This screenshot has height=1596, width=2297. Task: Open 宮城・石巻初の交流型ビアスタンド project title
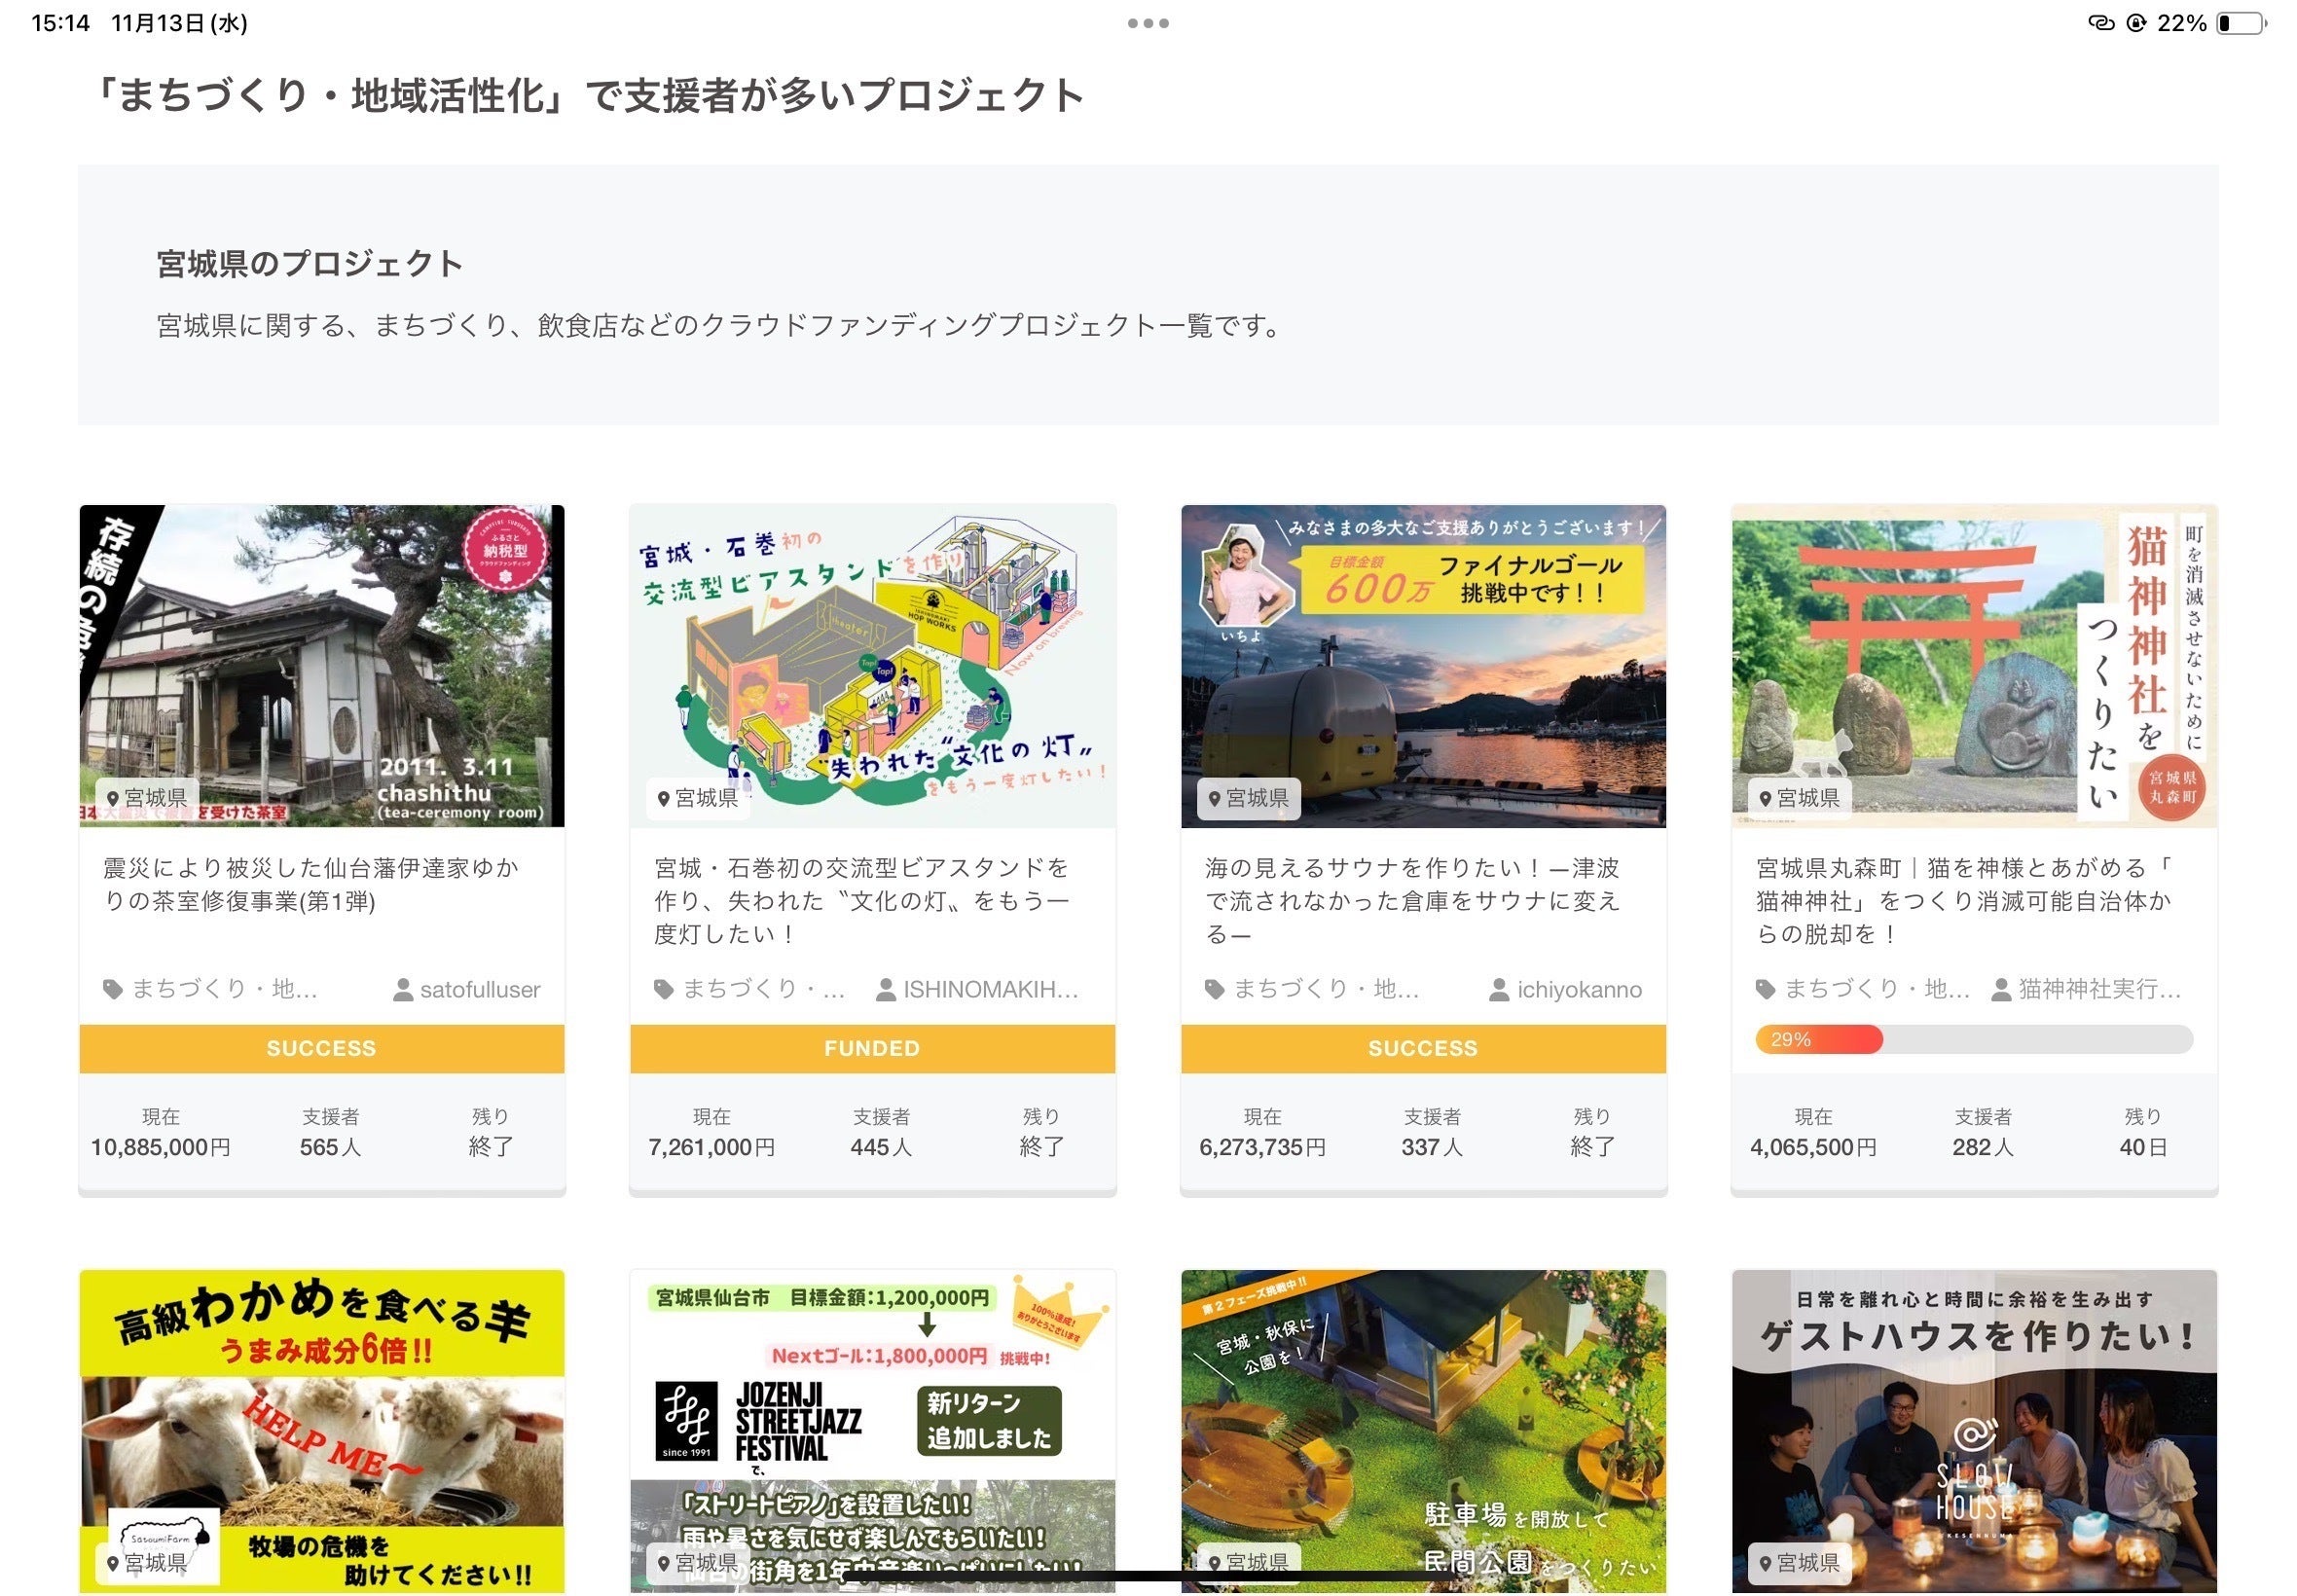coord(862,899)
